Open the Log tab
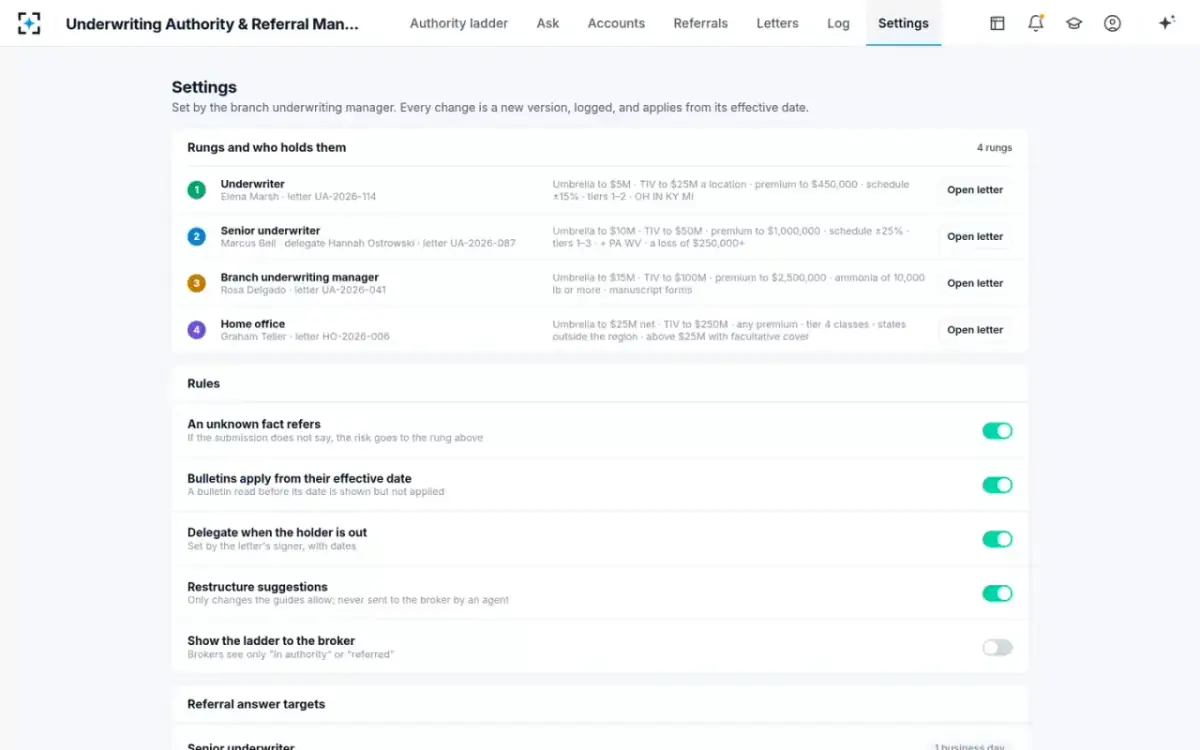The image size is (1200, 750). pyautogui.click(x=838, y=23)
